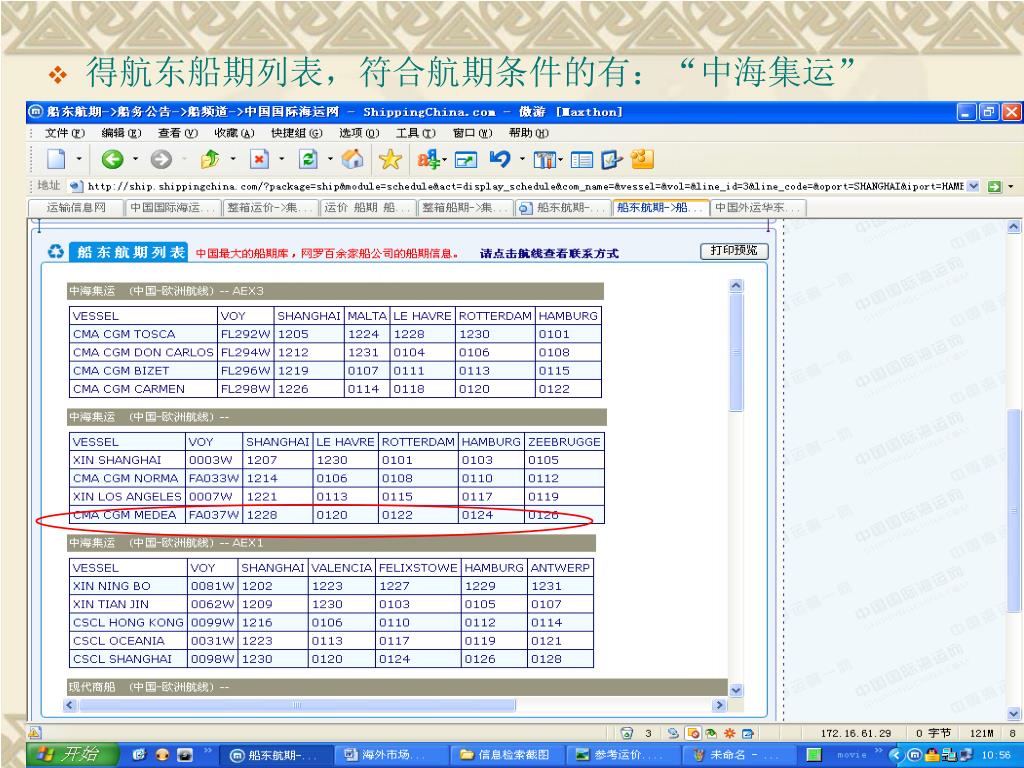Open dropdown arrow right of Go button
The height and width of the screenshot is (768, 1024).
pos(1012,187)
